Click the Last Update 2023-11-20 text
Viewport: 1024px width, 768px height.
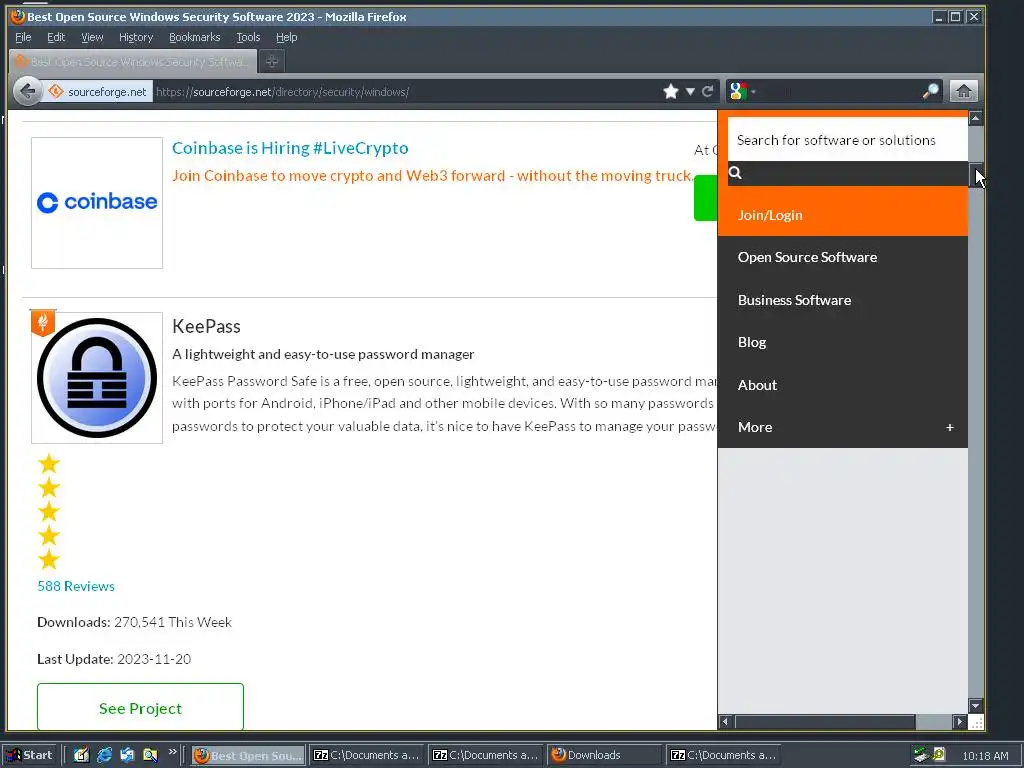pos(114,659)
